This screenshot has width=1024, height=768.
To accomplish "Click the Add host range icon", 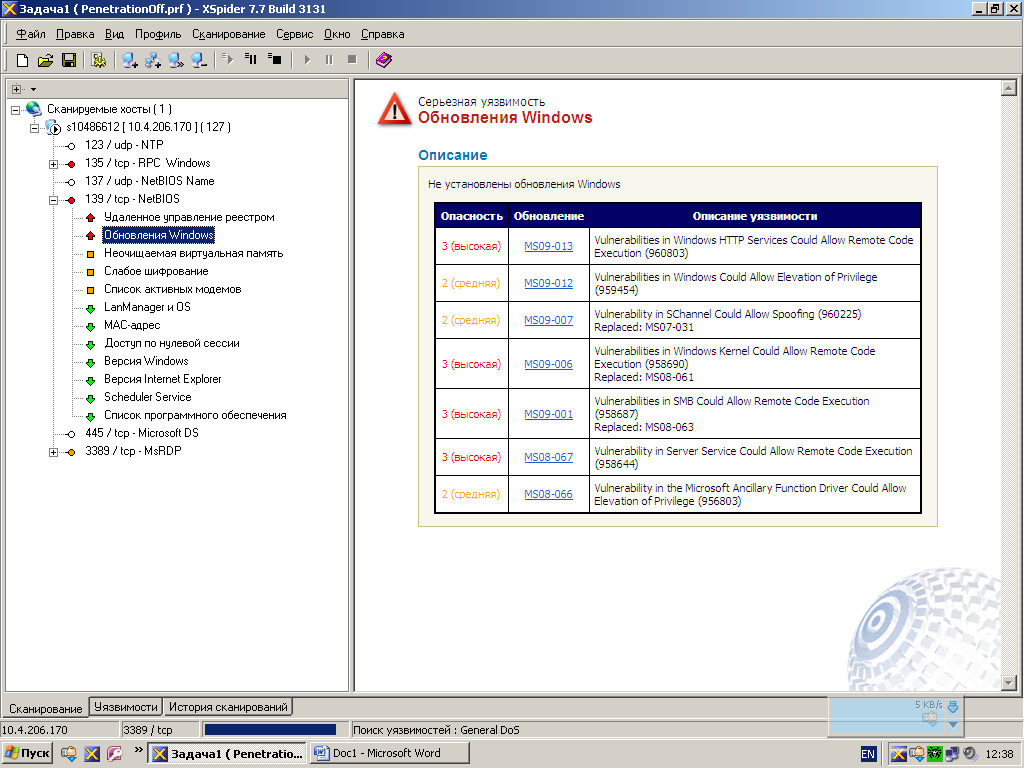I will tap(153, 60).
